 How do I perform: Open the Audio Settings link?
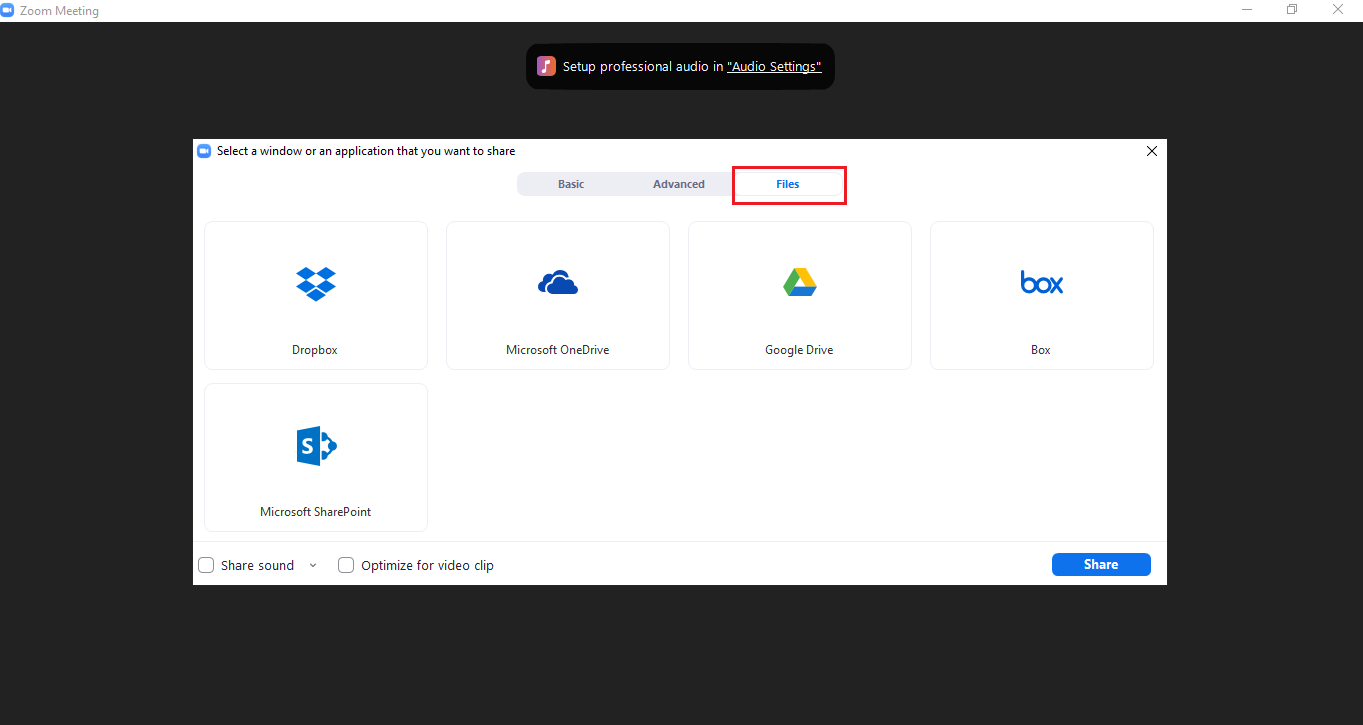pos(774,66)
